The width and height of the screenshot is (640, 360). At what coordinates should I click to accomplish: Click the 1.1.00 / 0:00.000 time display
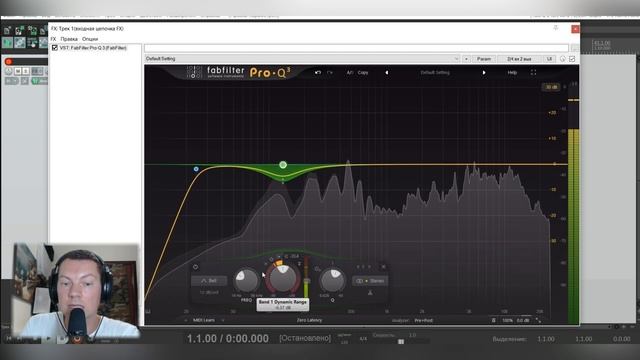coord(228,338)
